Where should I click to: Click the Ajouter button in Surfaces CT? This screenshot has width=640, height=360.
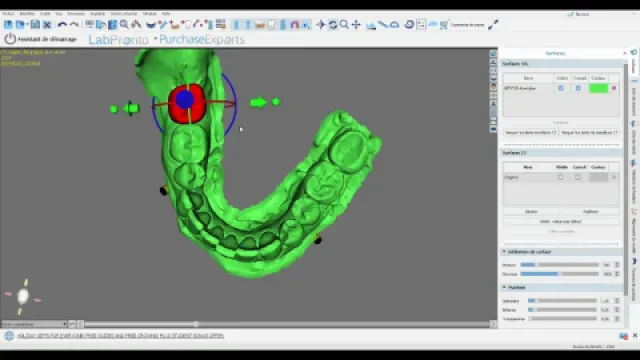531,211
